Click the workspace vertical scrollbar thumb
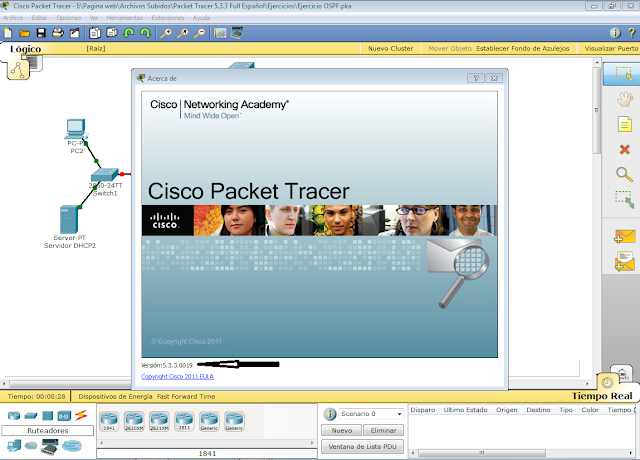This screenshot has height=460, width=640. coord(597,110)
